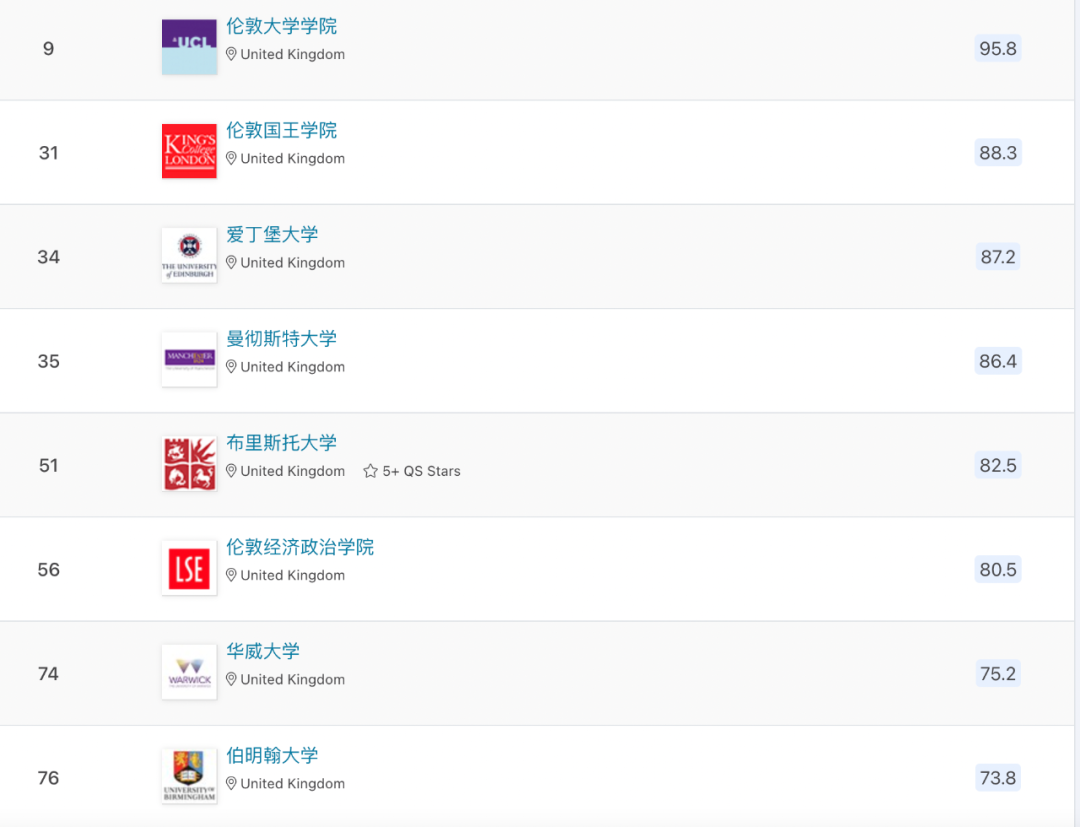Click United Kingdom text under 伦敦大学学院
Image resolution: width=1080 pixels, height=827 pixels.
click(293, 54)
